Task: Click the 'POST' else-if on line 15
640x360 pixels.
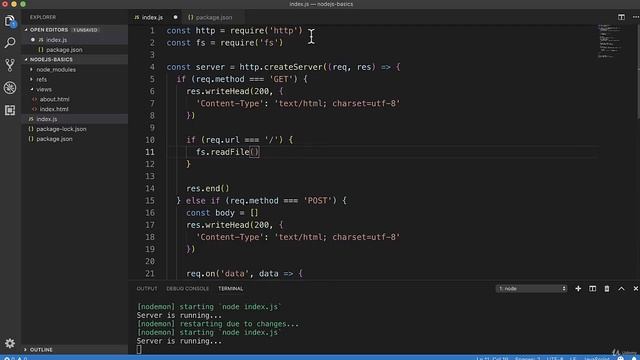Action: 261,200
